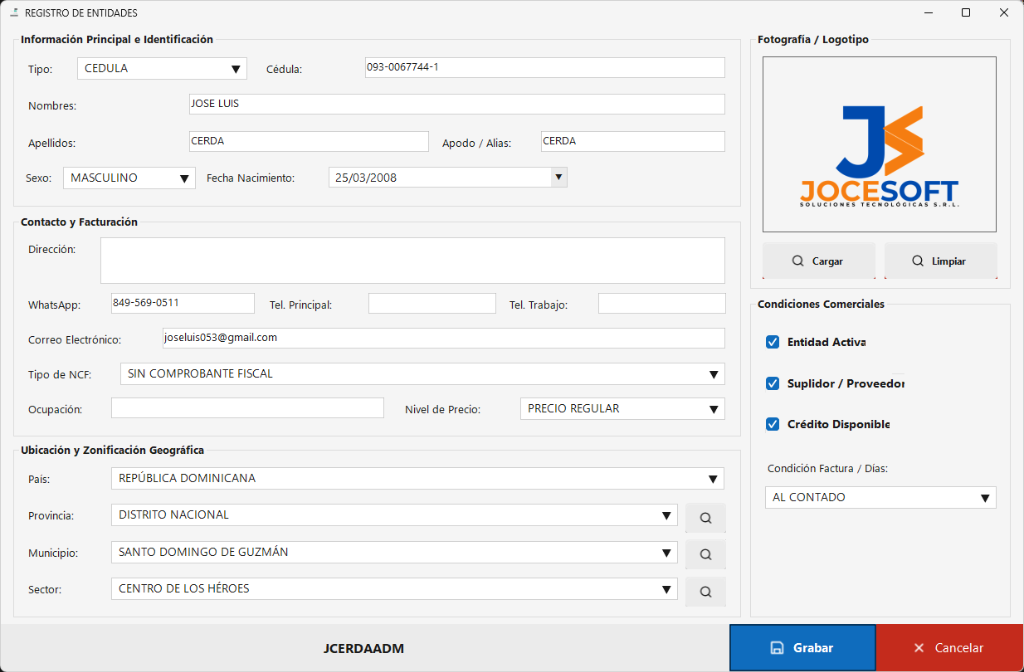Open the Tipo dropdown showing CEDULA
The width and height of the screenshot is (1024, 672).
(x=162, y=69)
